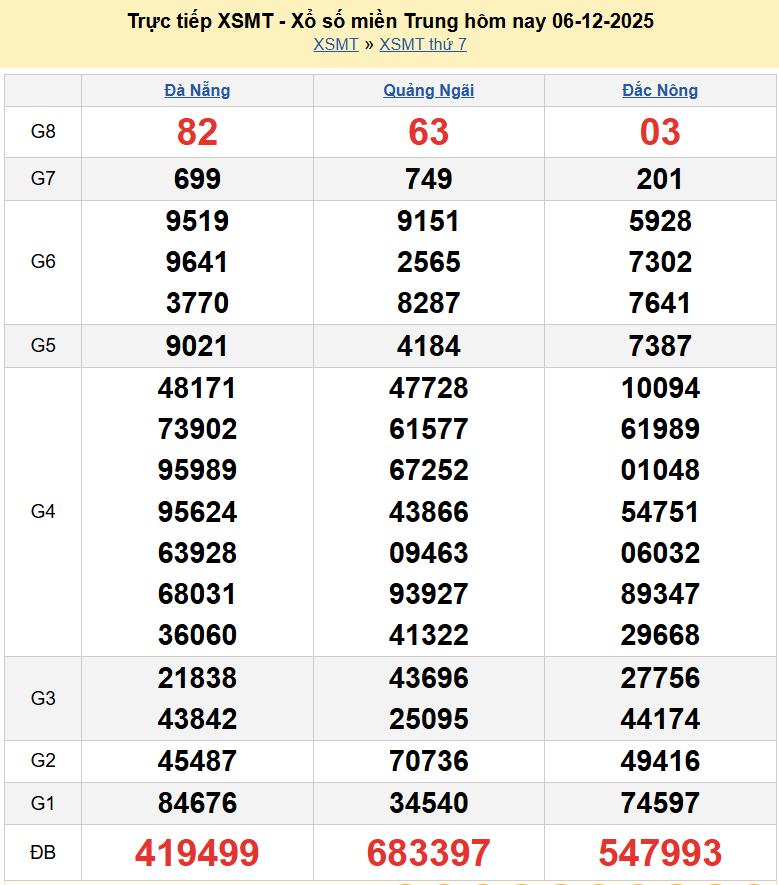Open the XSMT thứ 7 link
The height and width of the screenshot is (885, 779).
[x=423, y=44]
